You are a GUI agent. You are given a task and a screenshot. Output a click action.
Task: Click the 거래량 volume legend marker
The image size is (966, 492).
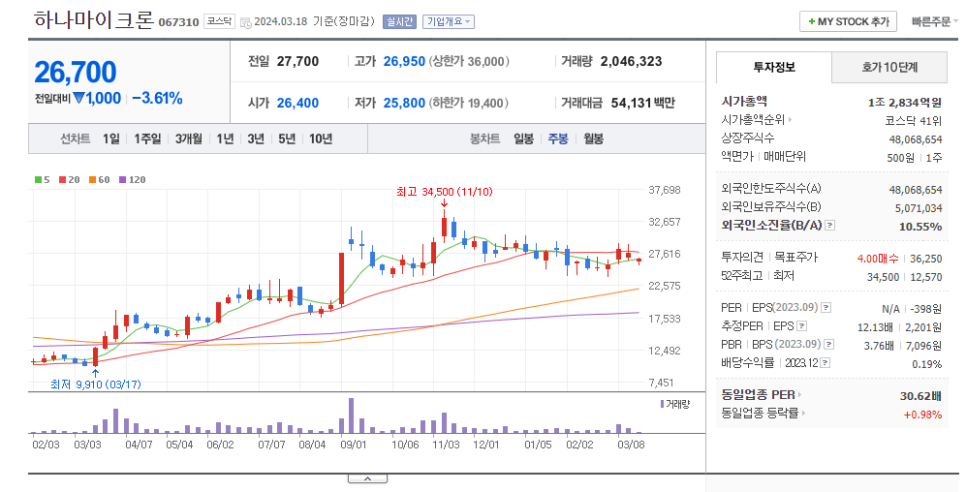(662, 404)
